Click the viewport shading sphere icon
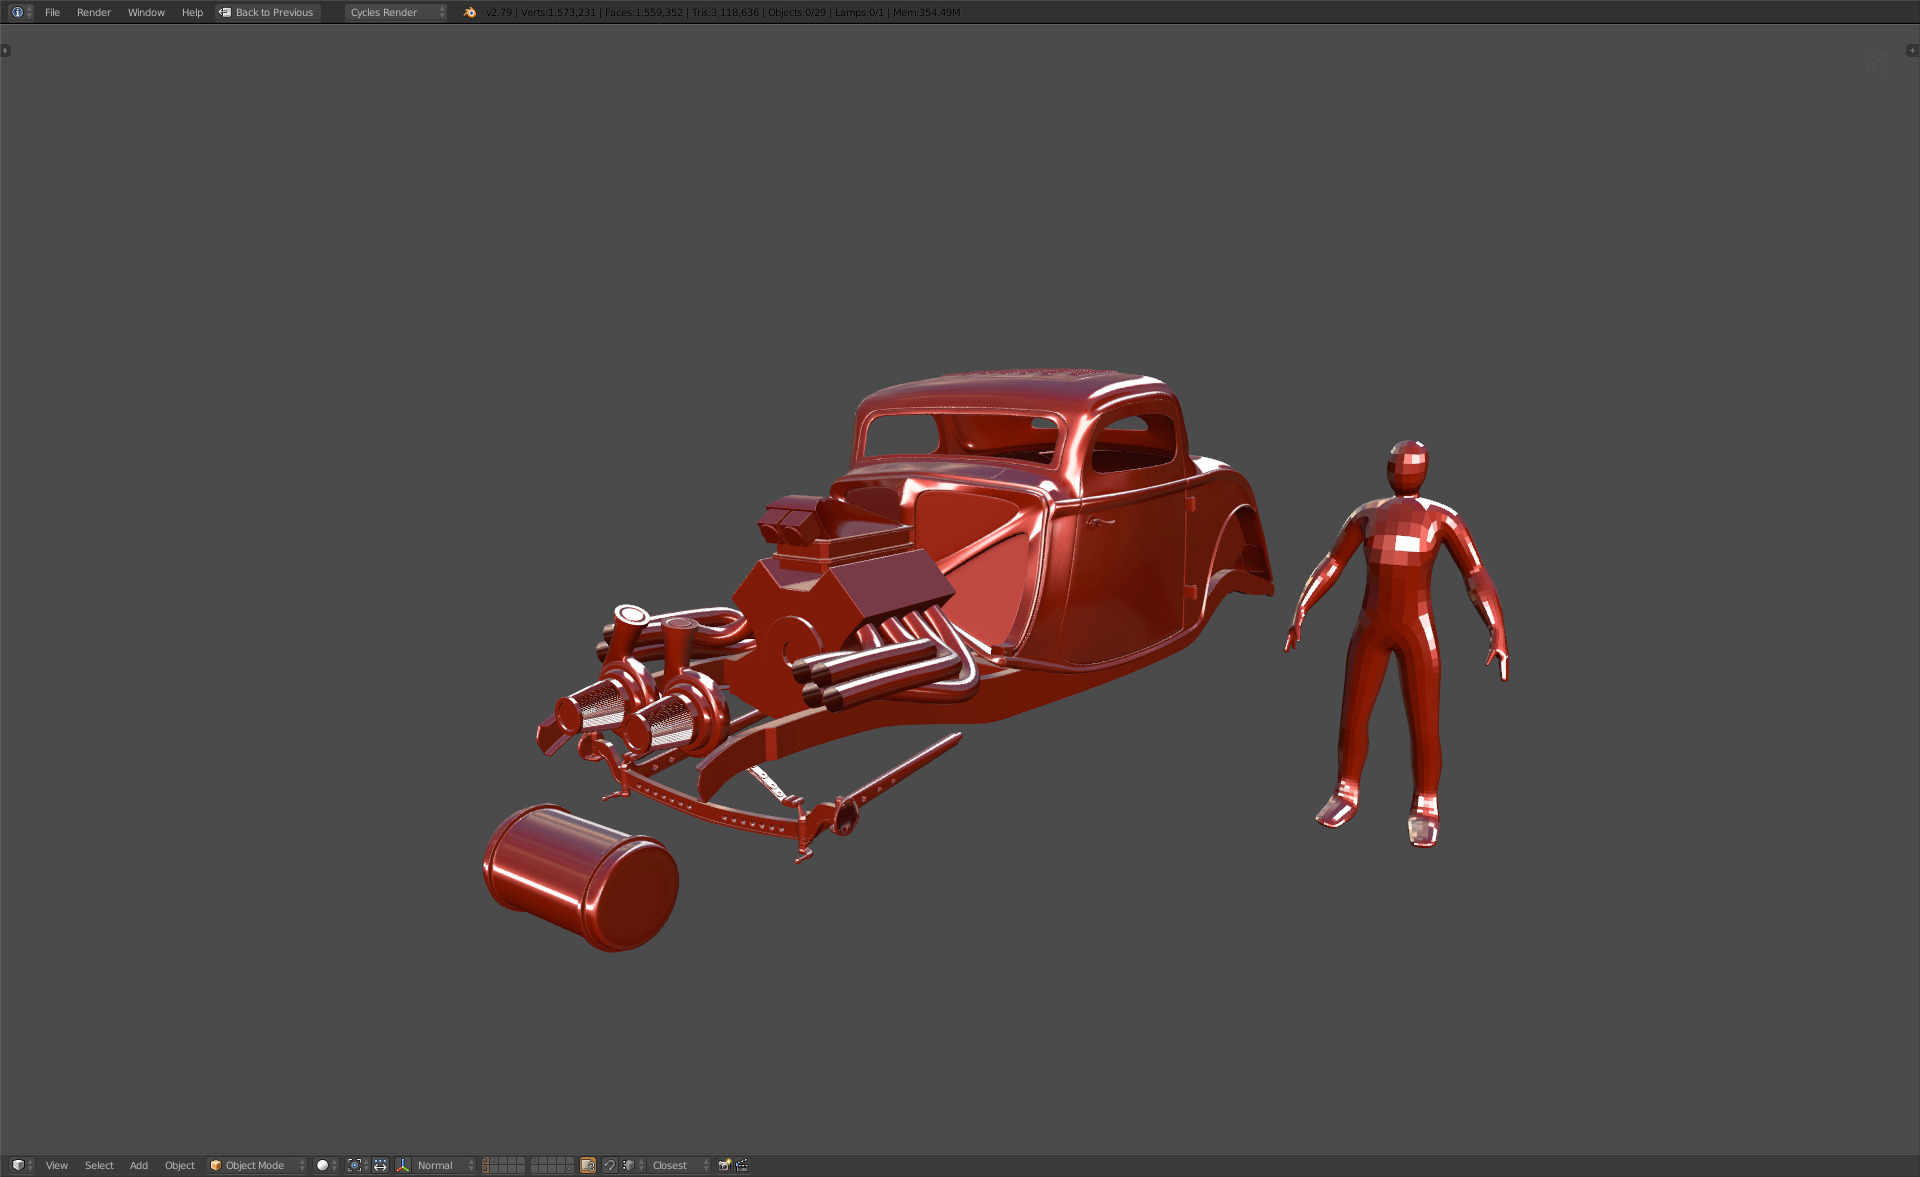 tap(323, 1165)
